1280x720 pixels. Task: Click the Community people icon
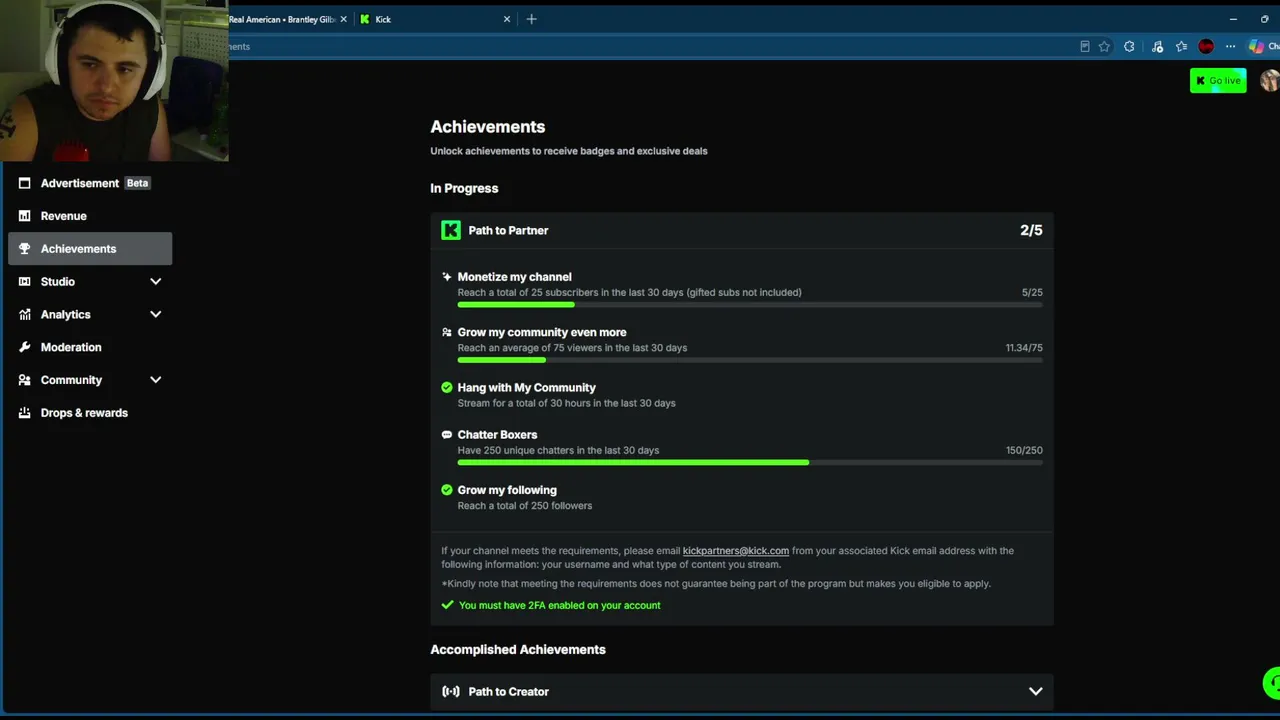point(25,380)
